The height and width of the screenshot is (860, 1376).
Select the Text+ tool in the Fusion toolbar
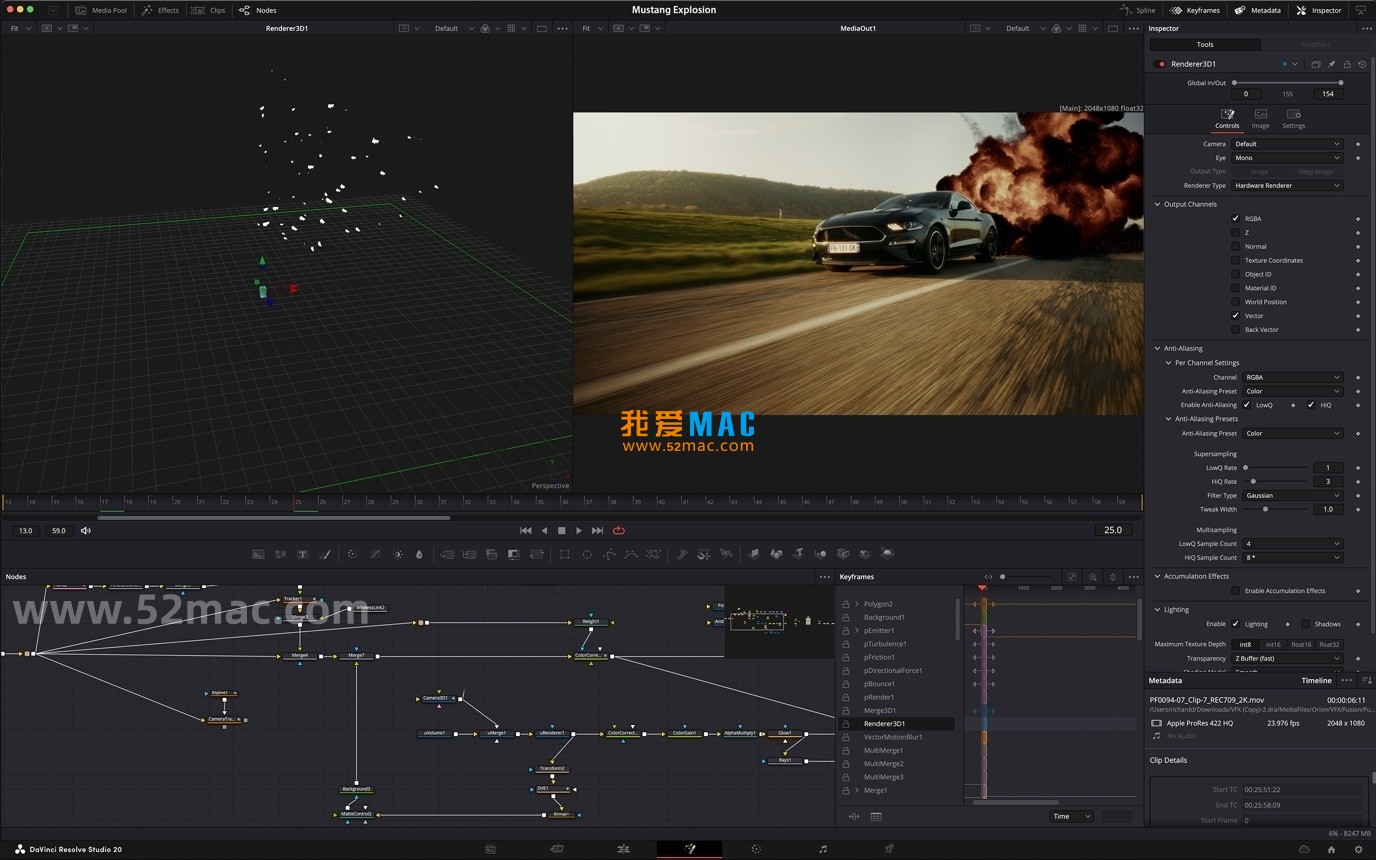point(302,553)
